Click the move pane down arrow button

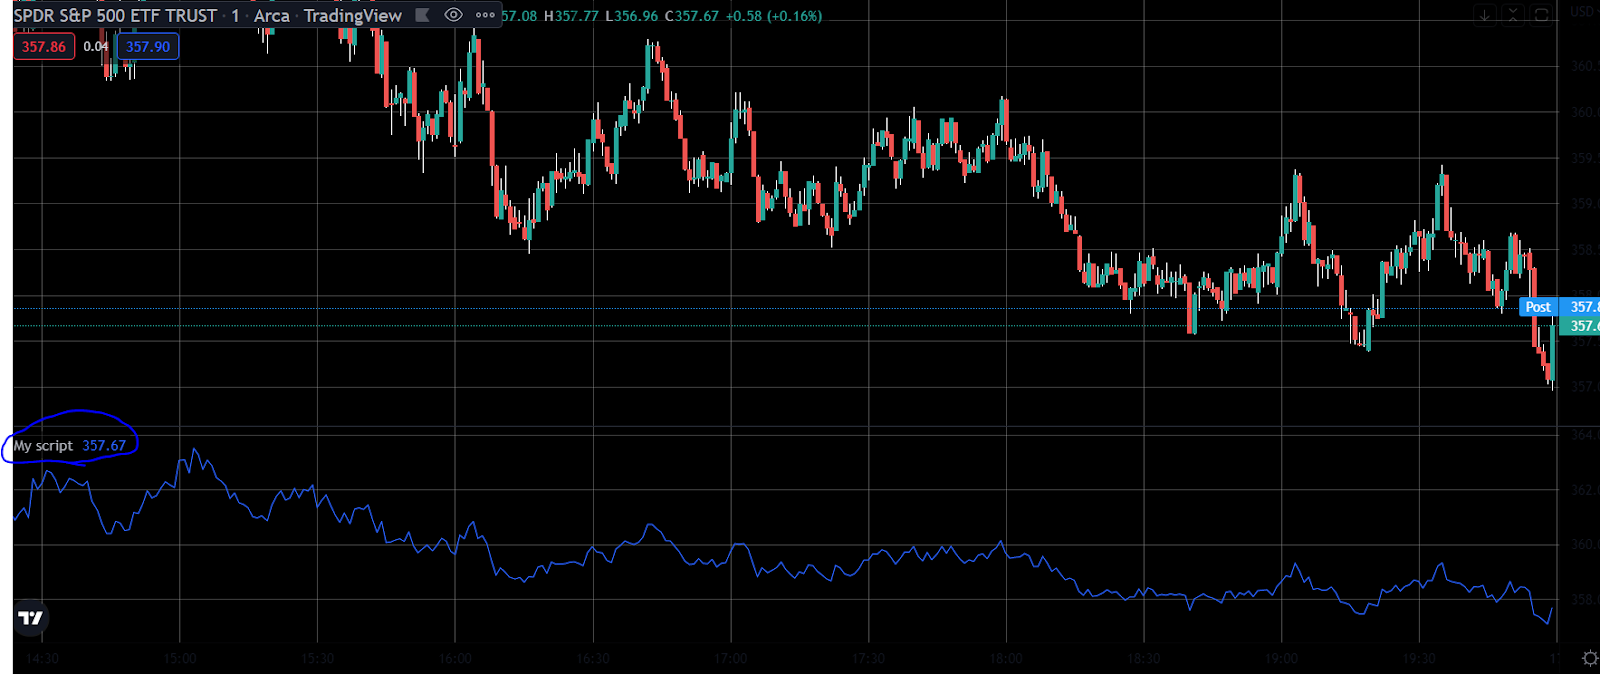1485,14
